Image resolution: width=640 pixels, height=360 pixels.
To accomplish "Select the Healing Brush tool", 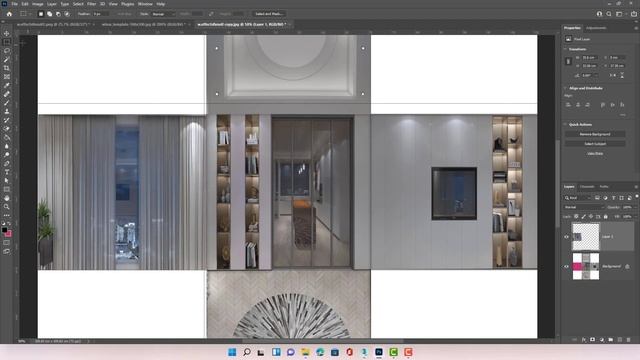I will tap(7, 94).
